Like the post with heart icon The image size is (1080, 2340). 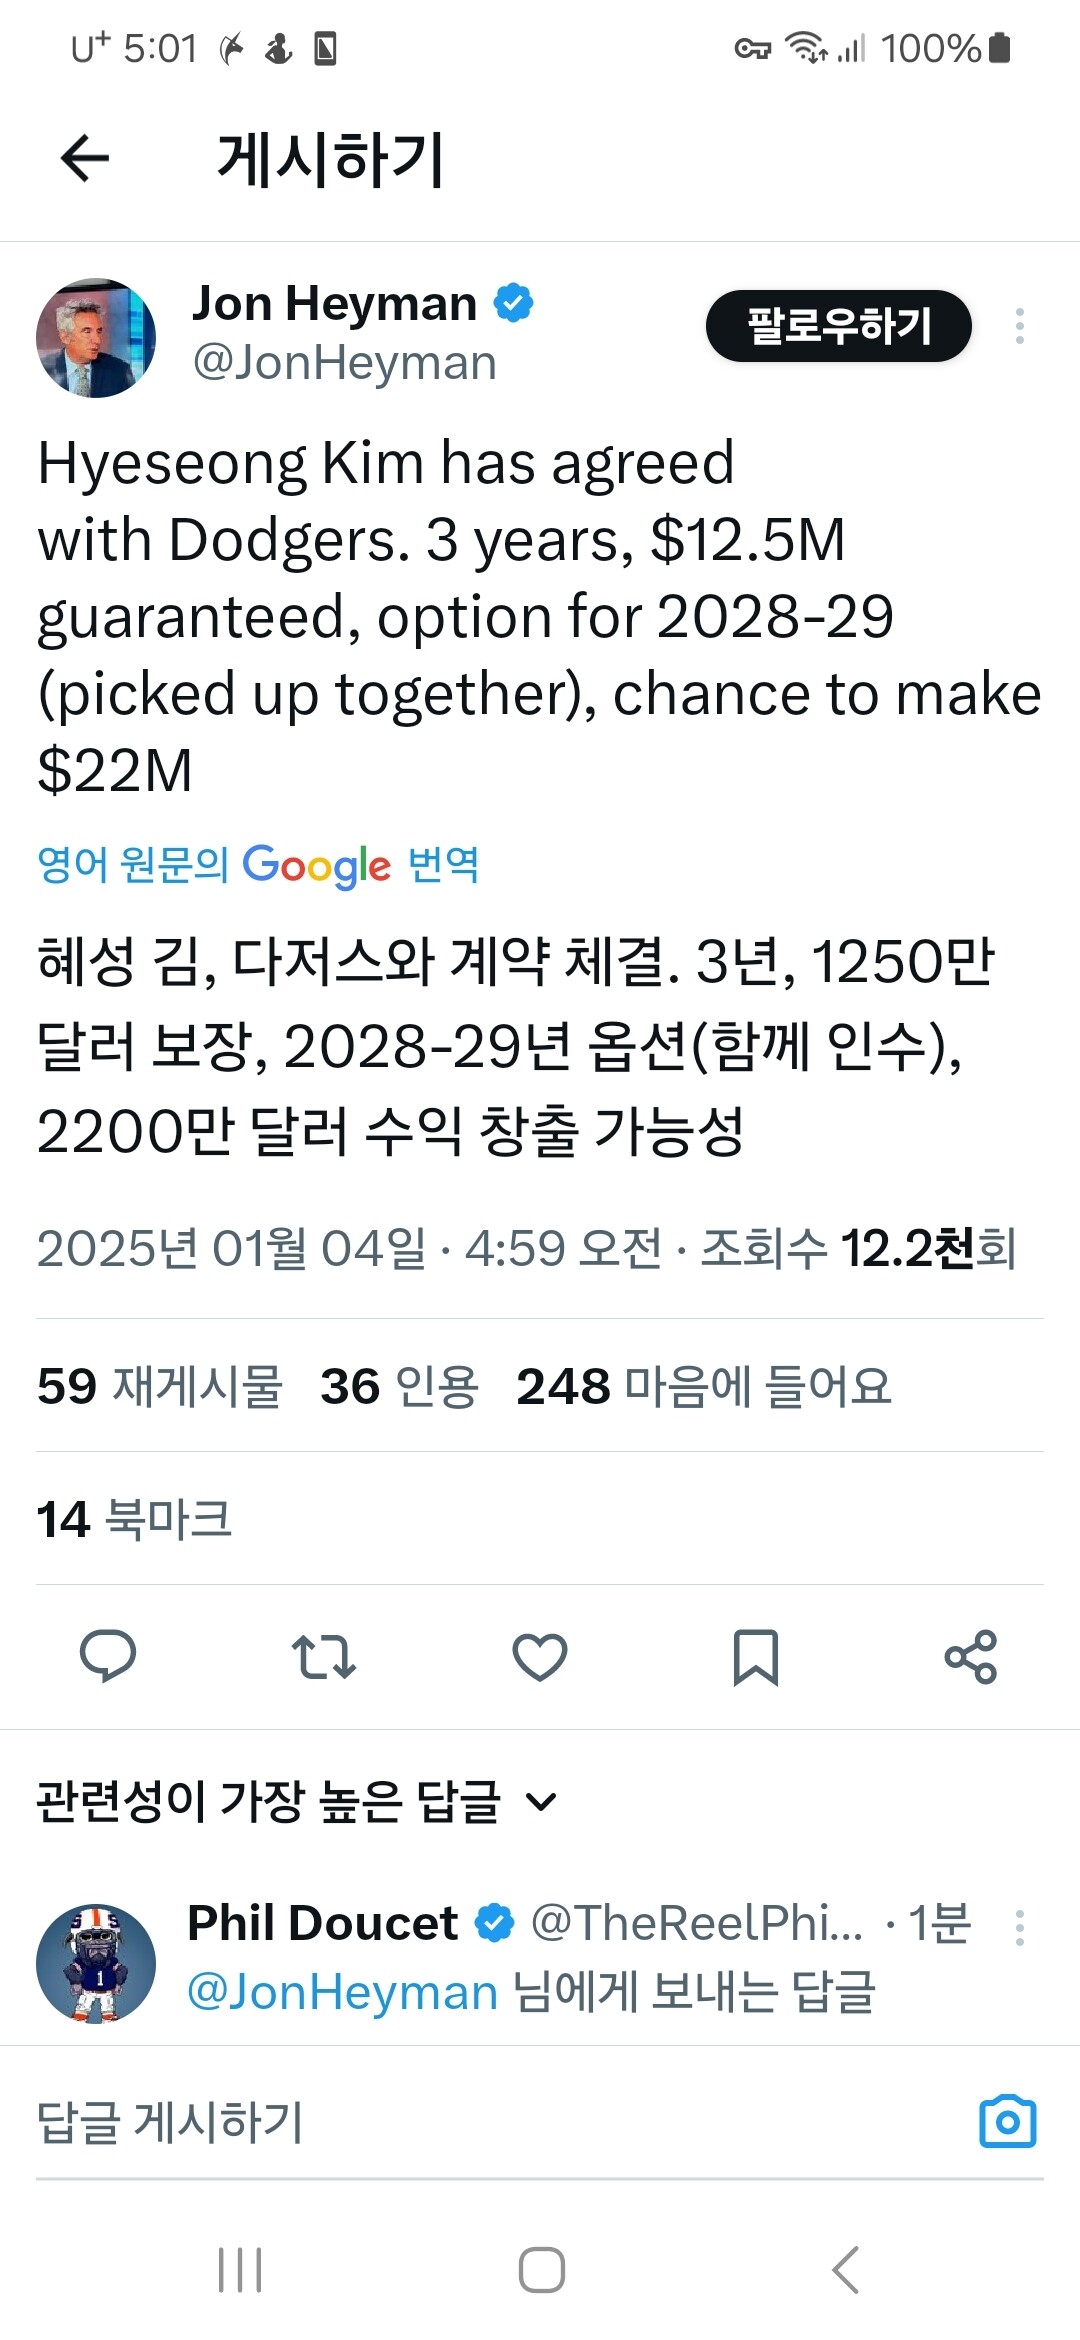540,1656
